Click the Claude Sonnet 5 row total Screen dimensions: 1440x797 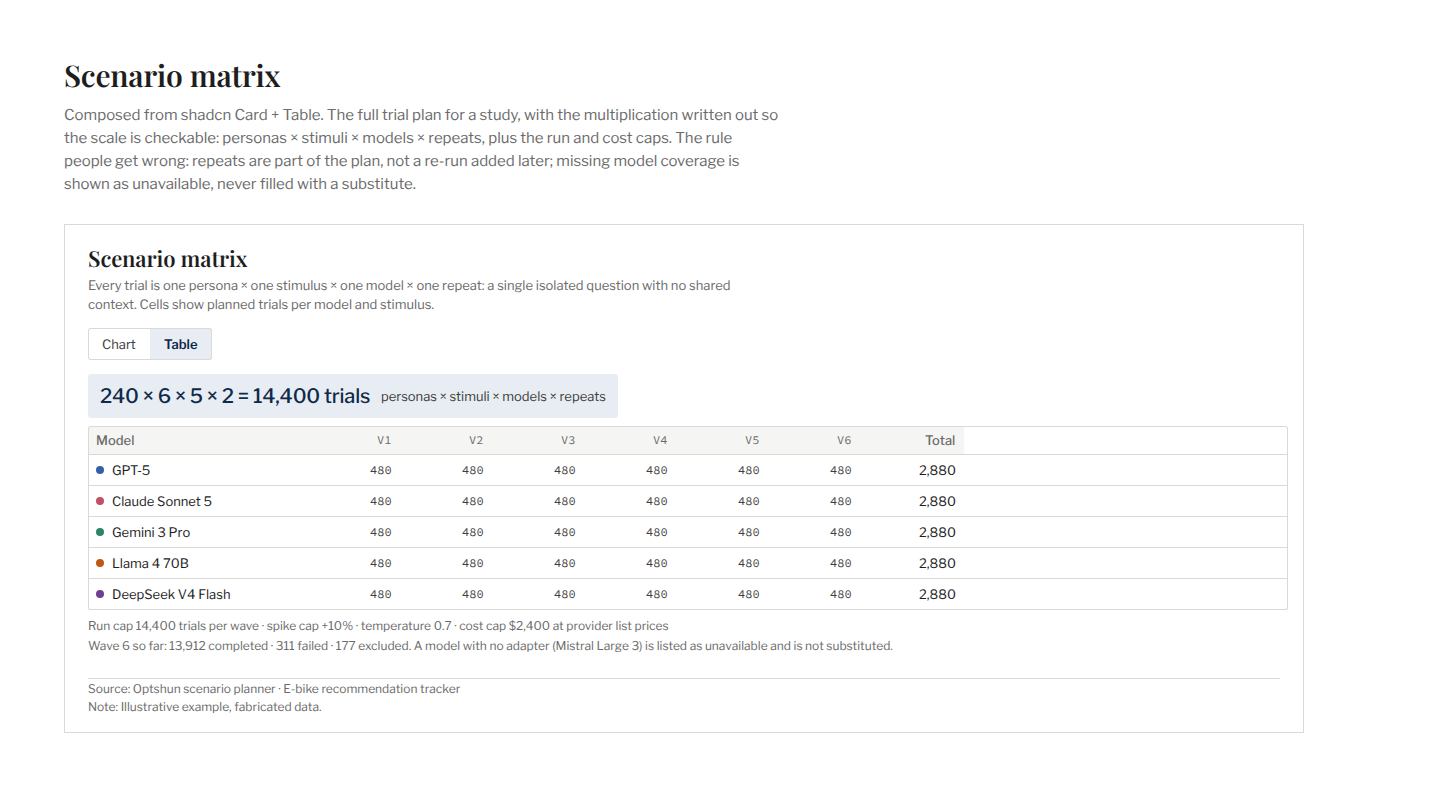click(937, 501)
